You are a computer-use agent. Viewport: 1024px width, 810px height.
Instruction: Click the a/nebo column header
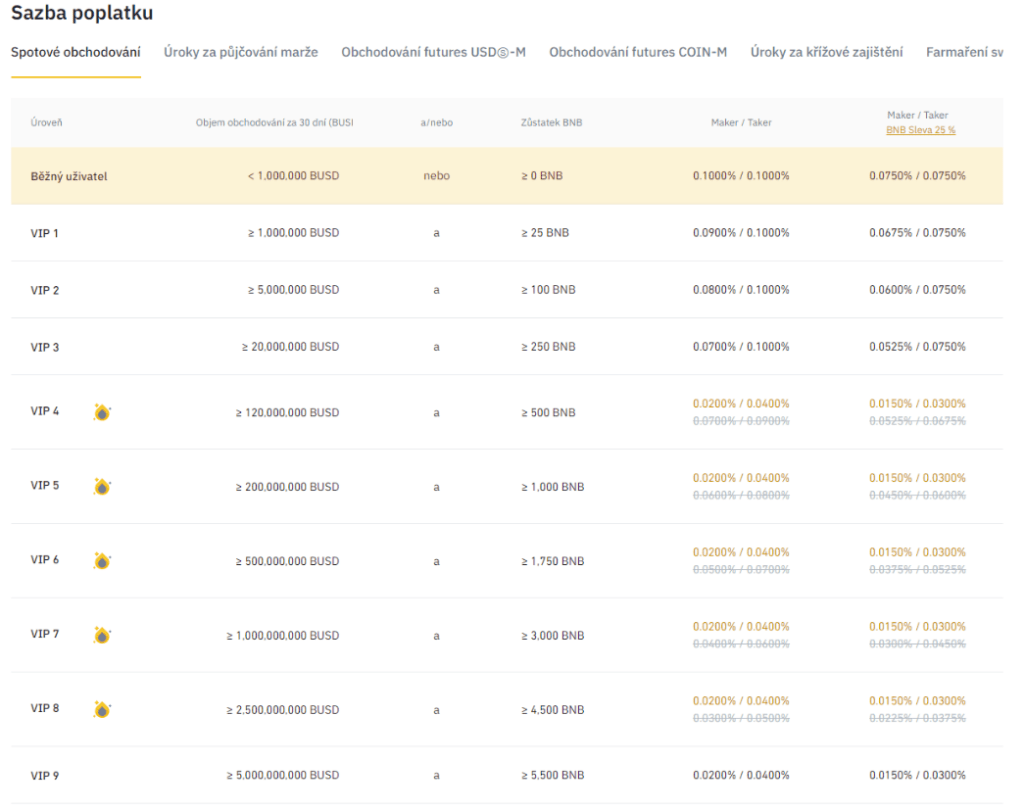436,123
